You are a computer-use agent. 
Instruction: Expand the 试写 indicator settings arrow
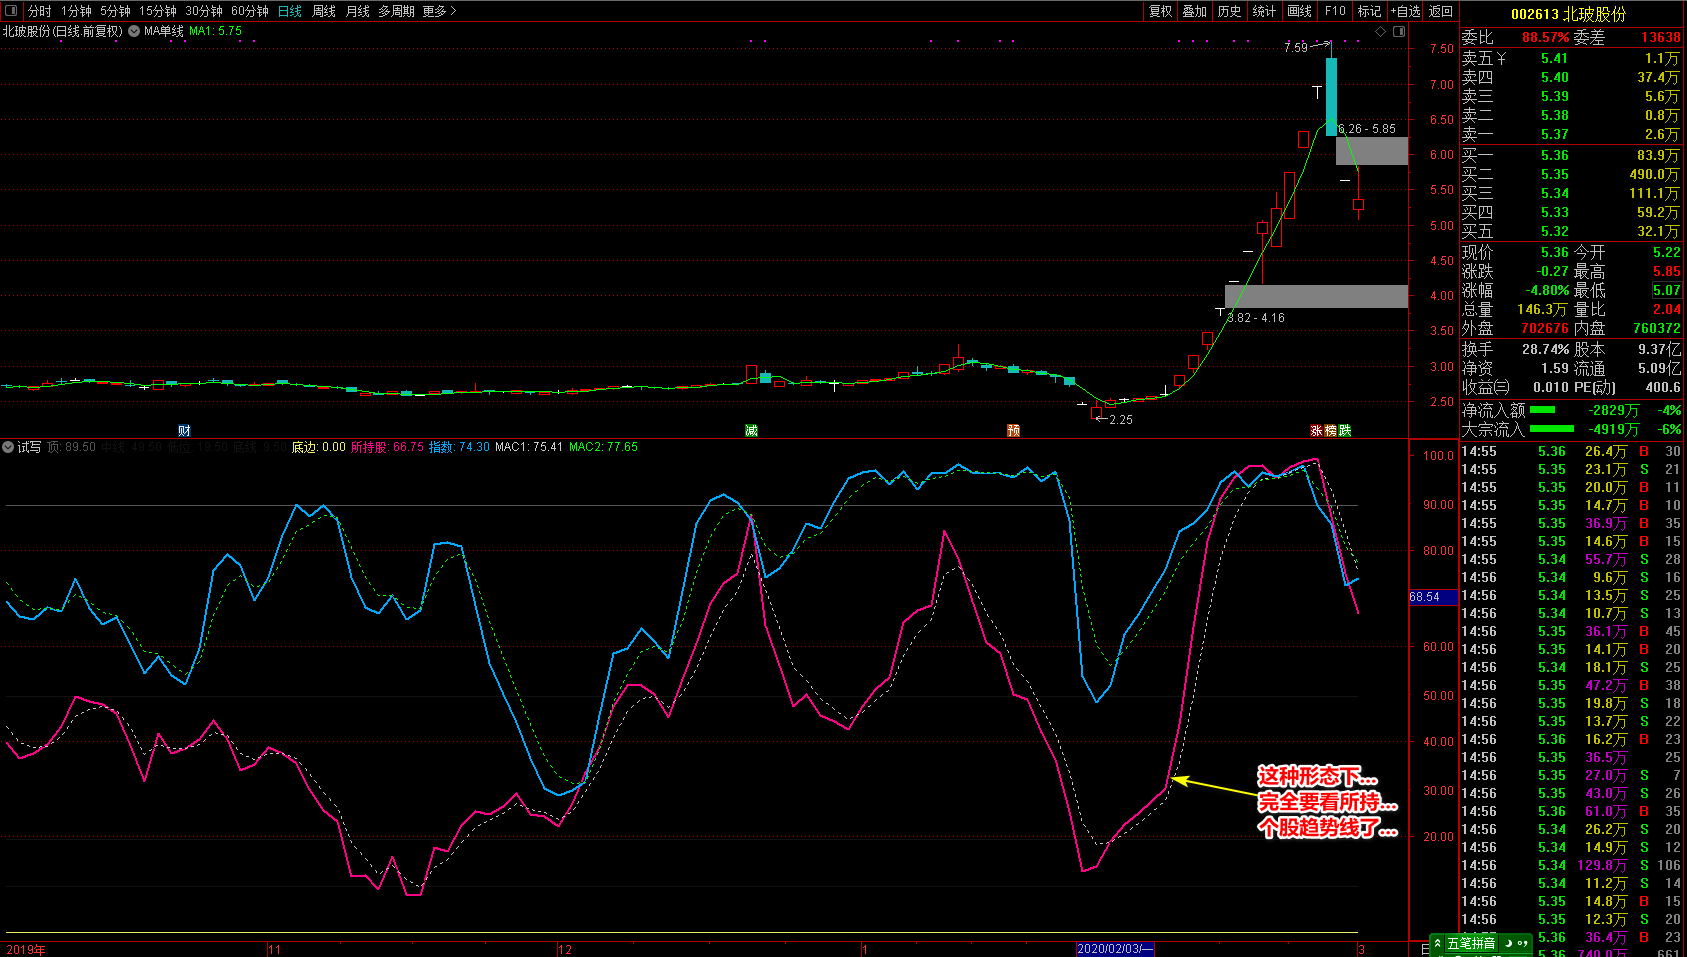pos(8,447)
